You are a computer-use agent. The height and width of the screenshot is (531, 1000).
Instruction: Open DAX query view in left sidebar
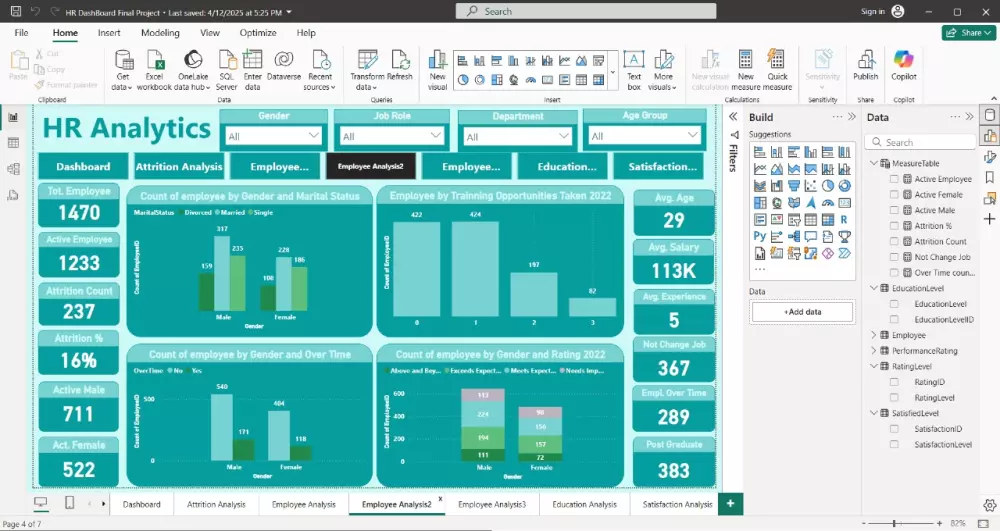pos(13,195)
